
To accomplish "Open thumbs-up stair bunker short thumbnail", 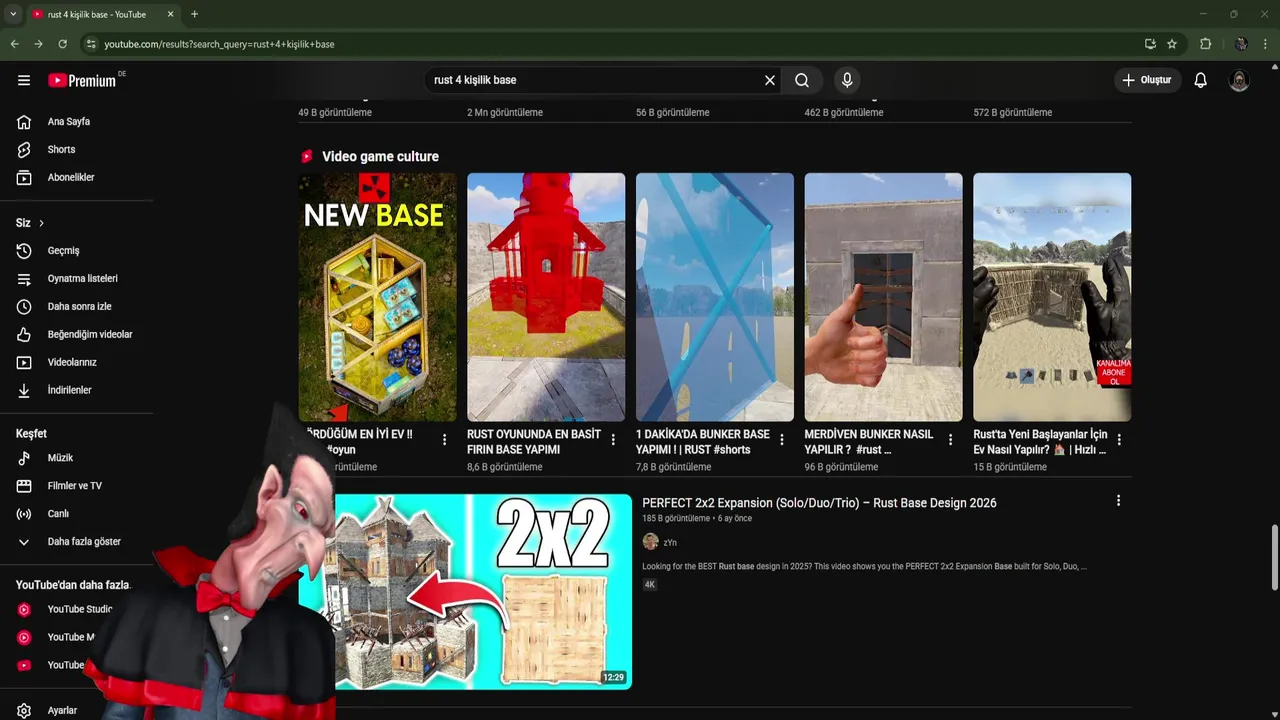I will [x=884, y=297].
